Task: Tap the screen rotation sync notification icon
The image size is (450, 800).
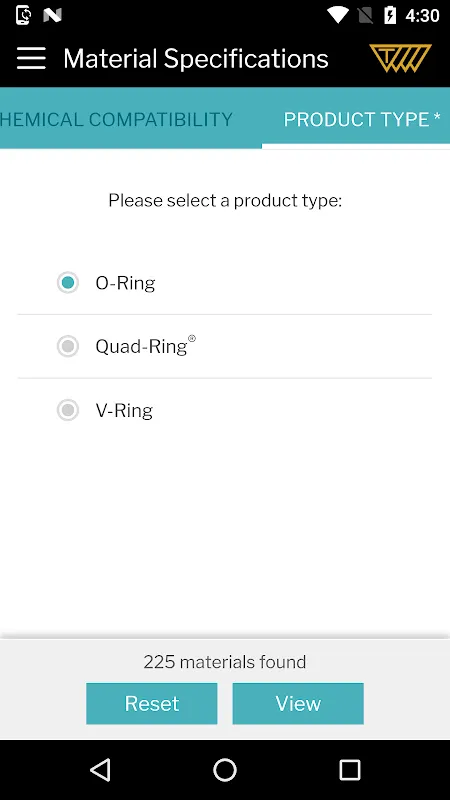Action: [x=23, y=15]
